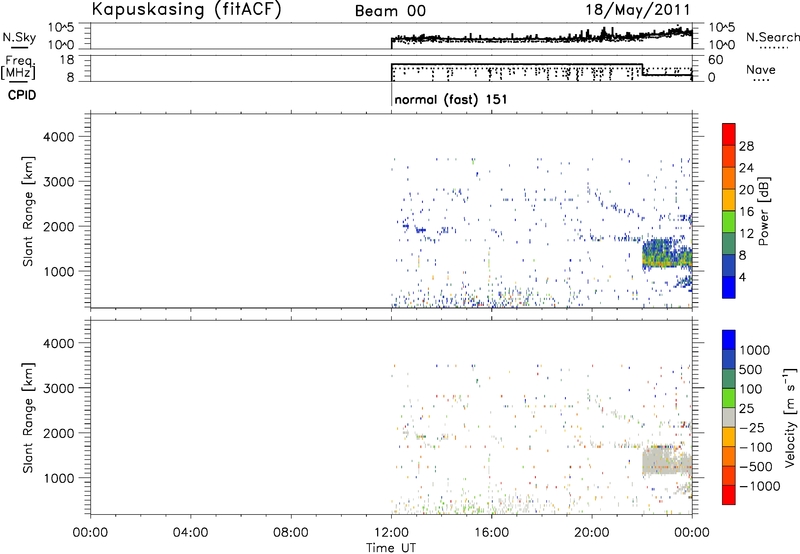Click the "20:00" time tick label
The image size is (800, 554).
point(591,533)
